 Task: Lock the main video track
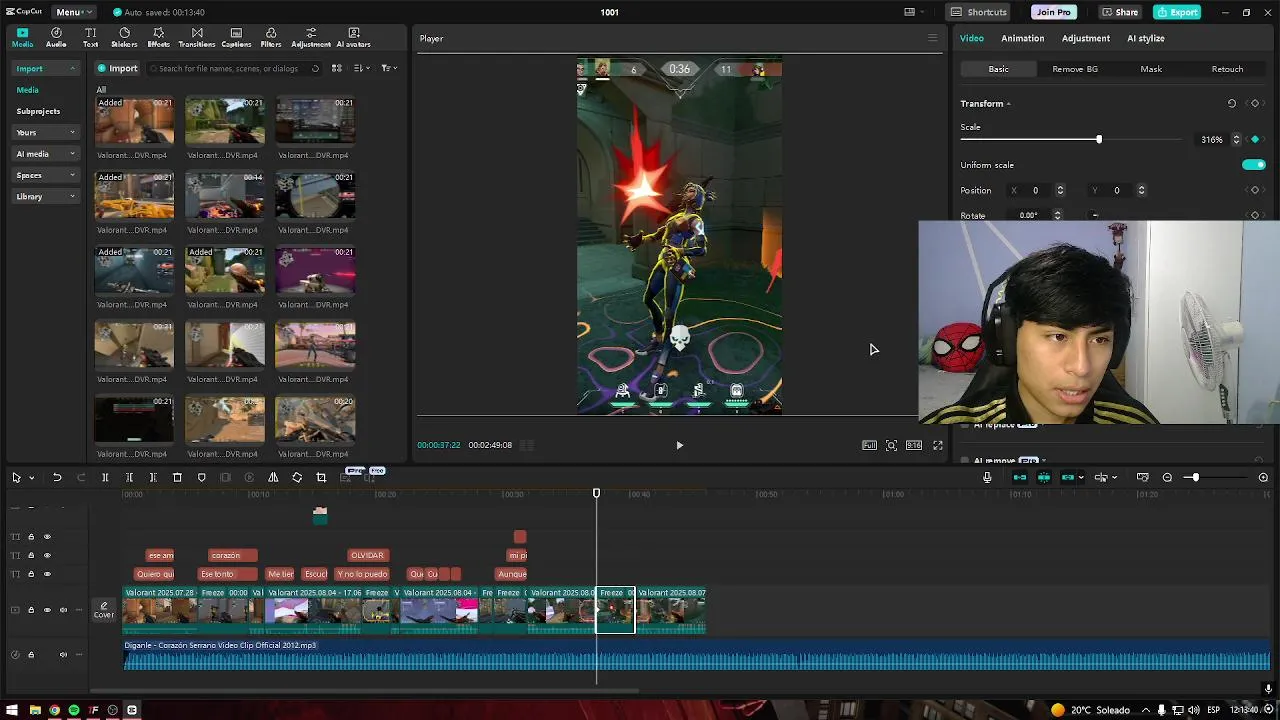click(x=31, y=610)
